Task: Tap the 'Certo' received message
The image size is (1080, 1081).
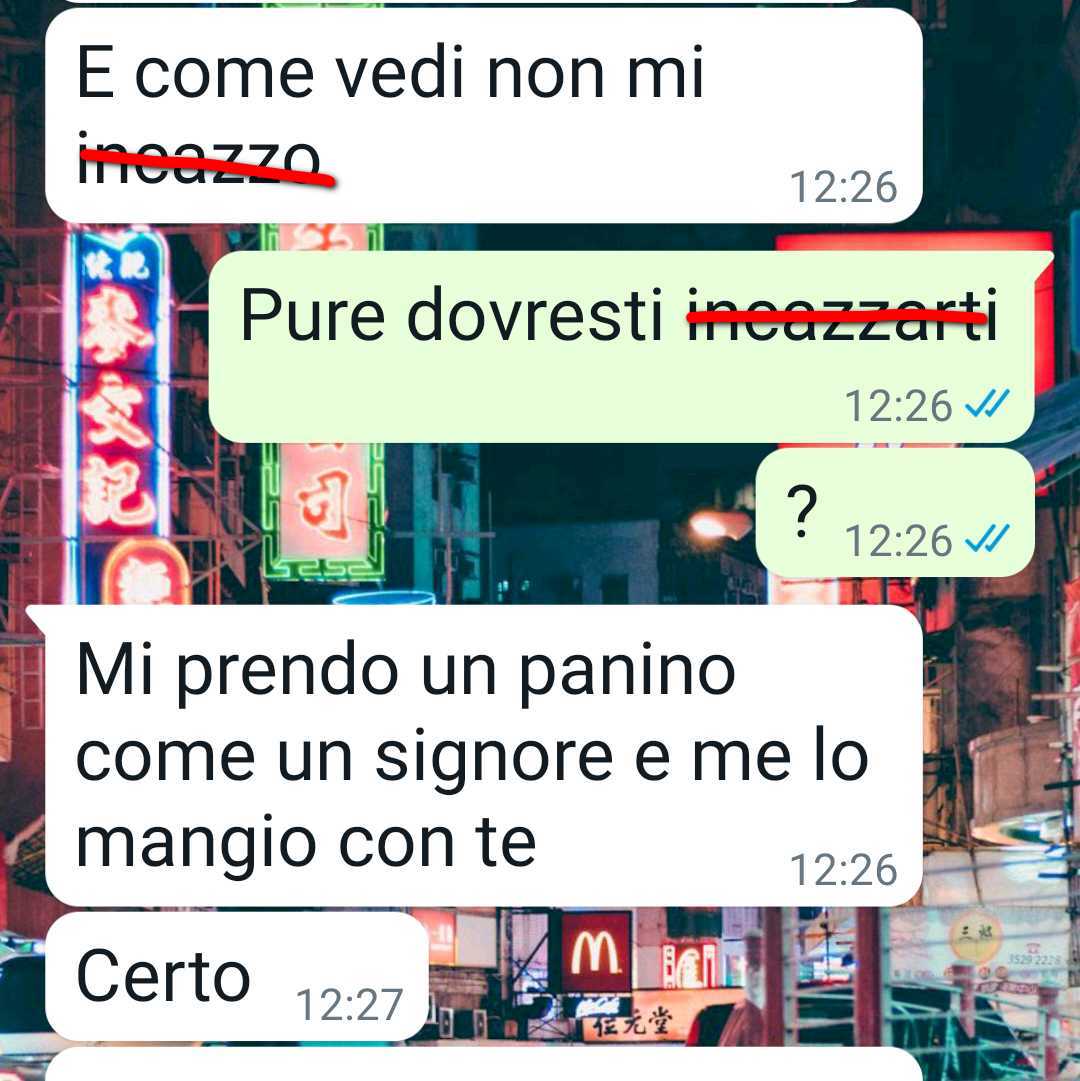Action: pyautogui.click(x=236, y=976)
